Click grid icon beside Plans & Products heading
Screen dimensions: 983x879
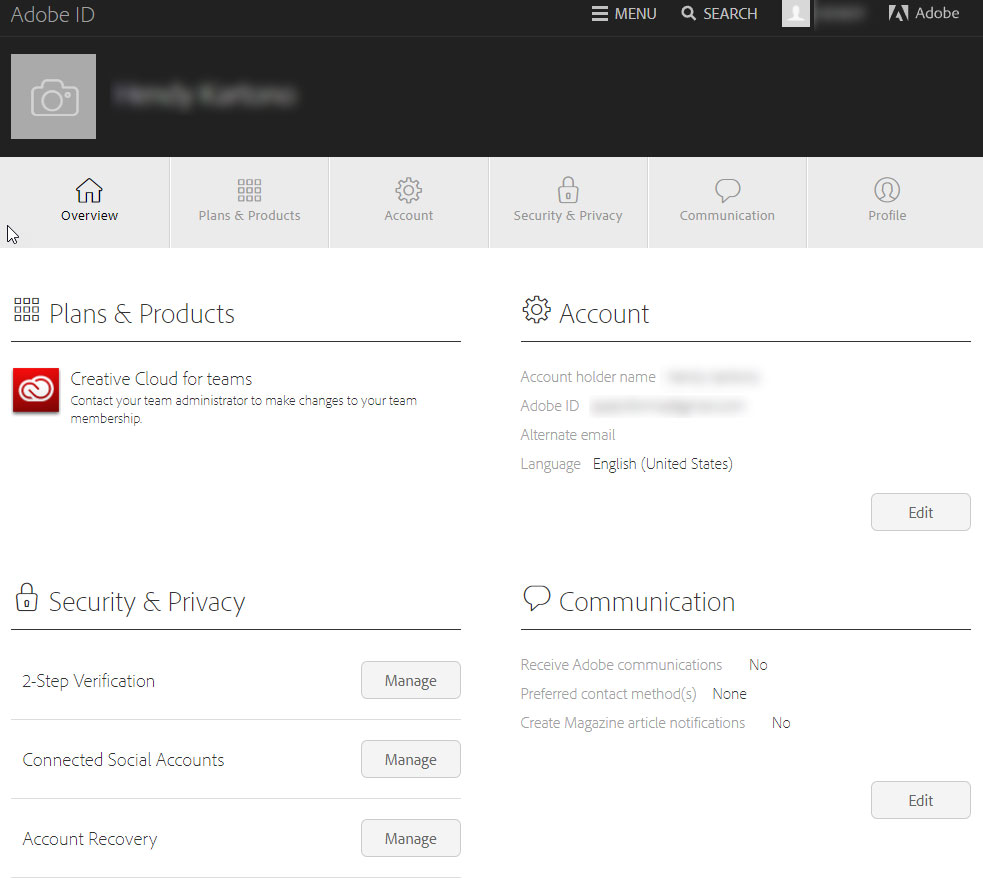(26, 310)
